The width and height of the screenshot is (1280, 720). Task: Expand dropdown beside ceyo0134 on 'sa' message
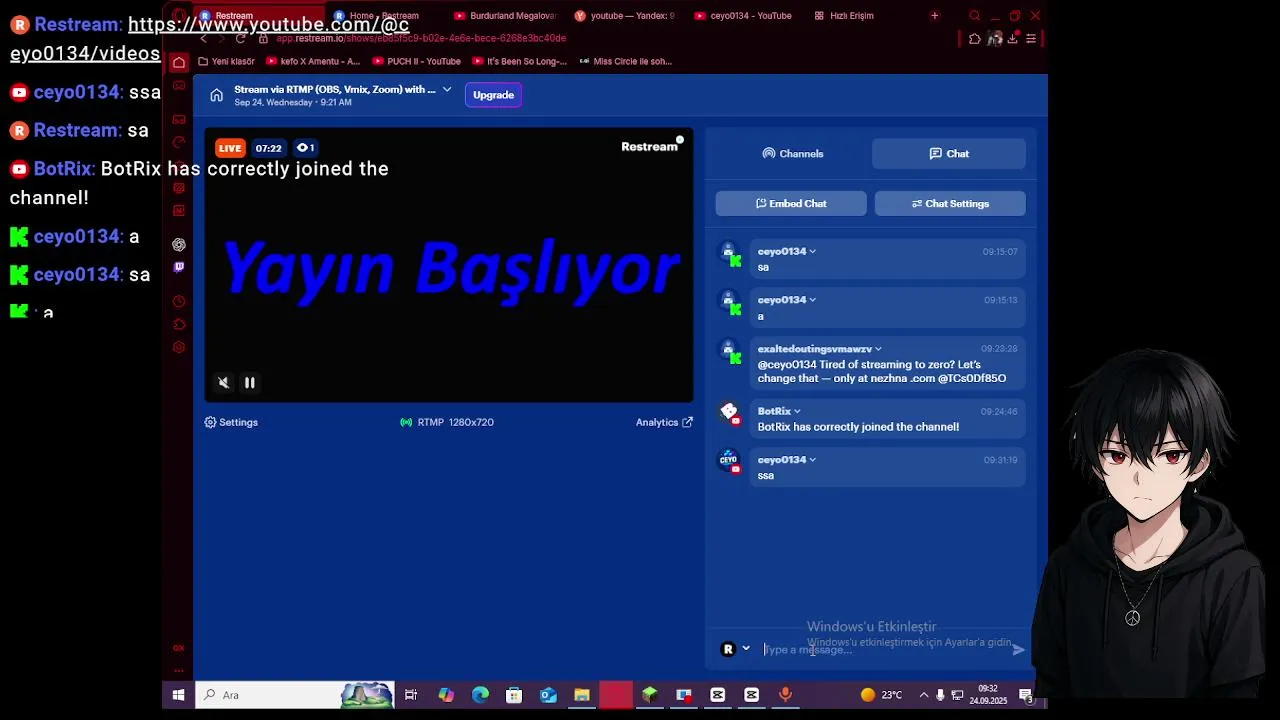pos(812,252)
